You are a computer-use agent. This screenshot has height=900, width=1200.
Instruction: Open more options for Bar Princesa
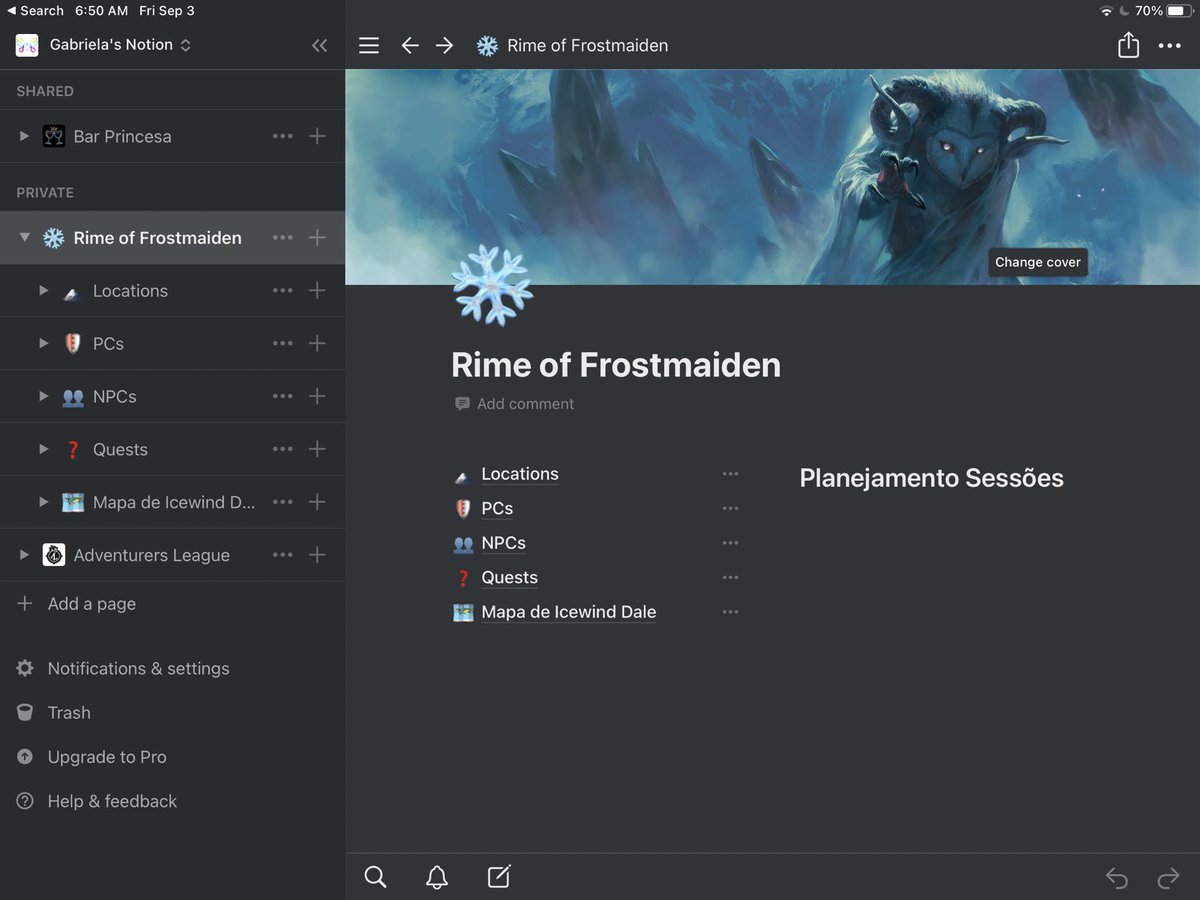tap(283, 136)
